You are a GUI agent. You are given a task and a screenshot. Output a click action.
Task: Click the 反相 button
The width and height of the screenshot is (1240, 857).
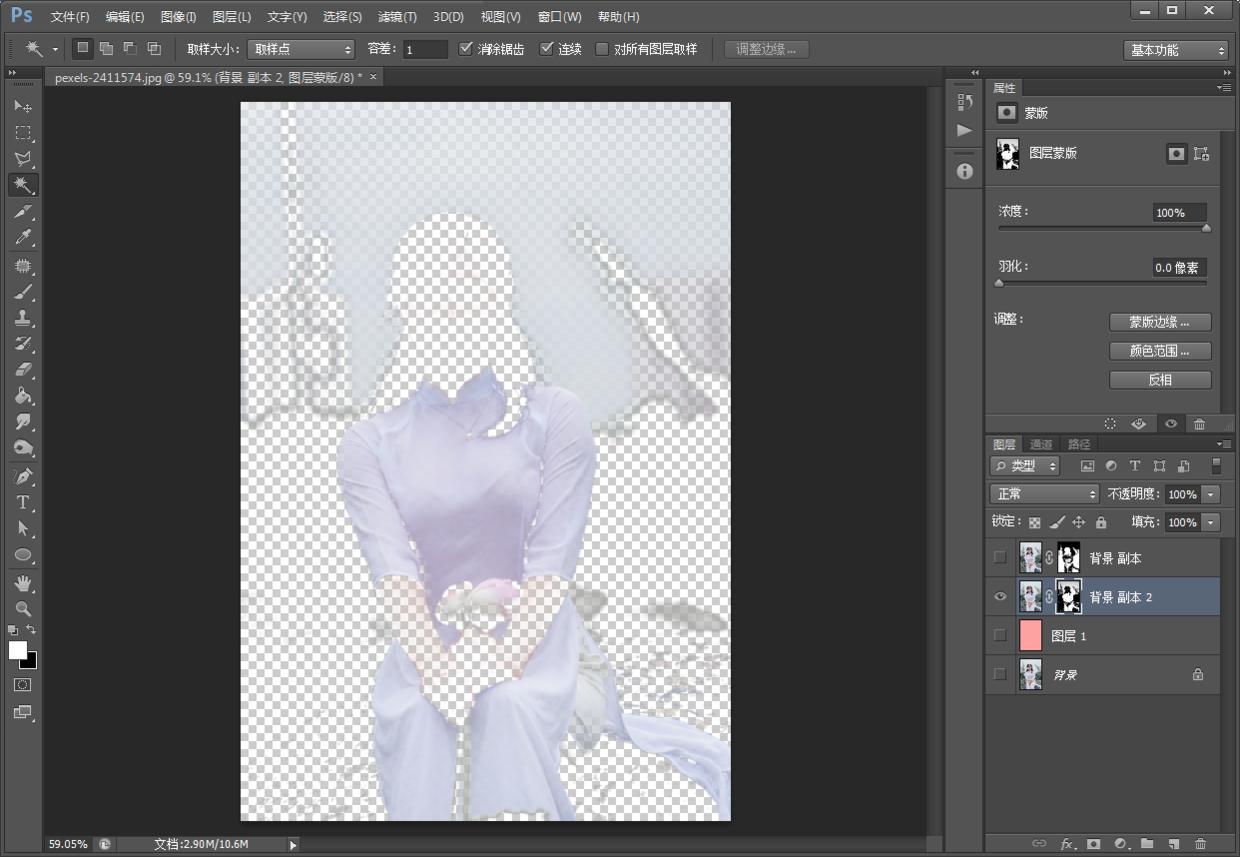(x=1160, y=380)
